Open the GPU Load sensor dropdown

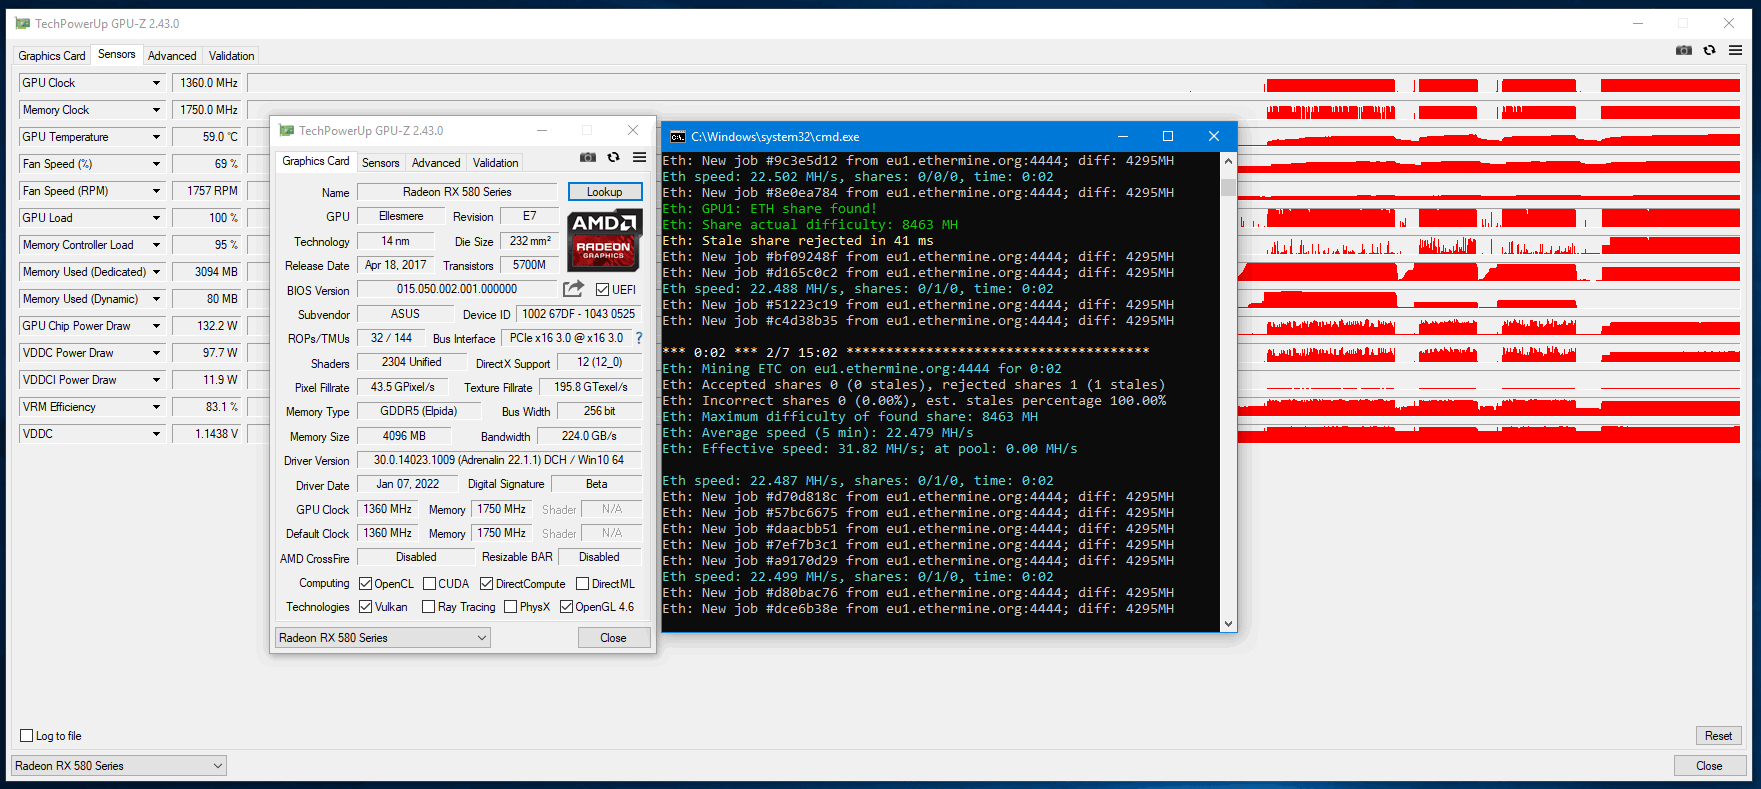156,218
